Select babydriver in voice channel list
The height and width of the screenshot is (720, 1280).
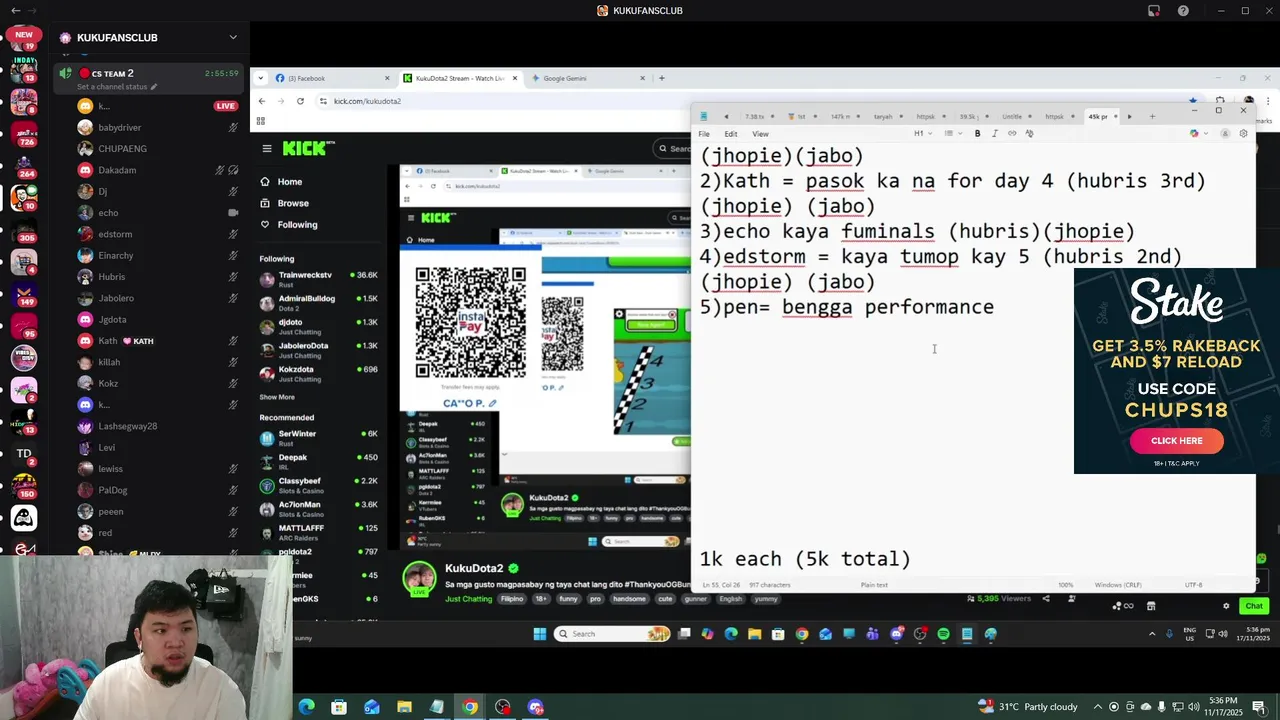pos(120,128)
